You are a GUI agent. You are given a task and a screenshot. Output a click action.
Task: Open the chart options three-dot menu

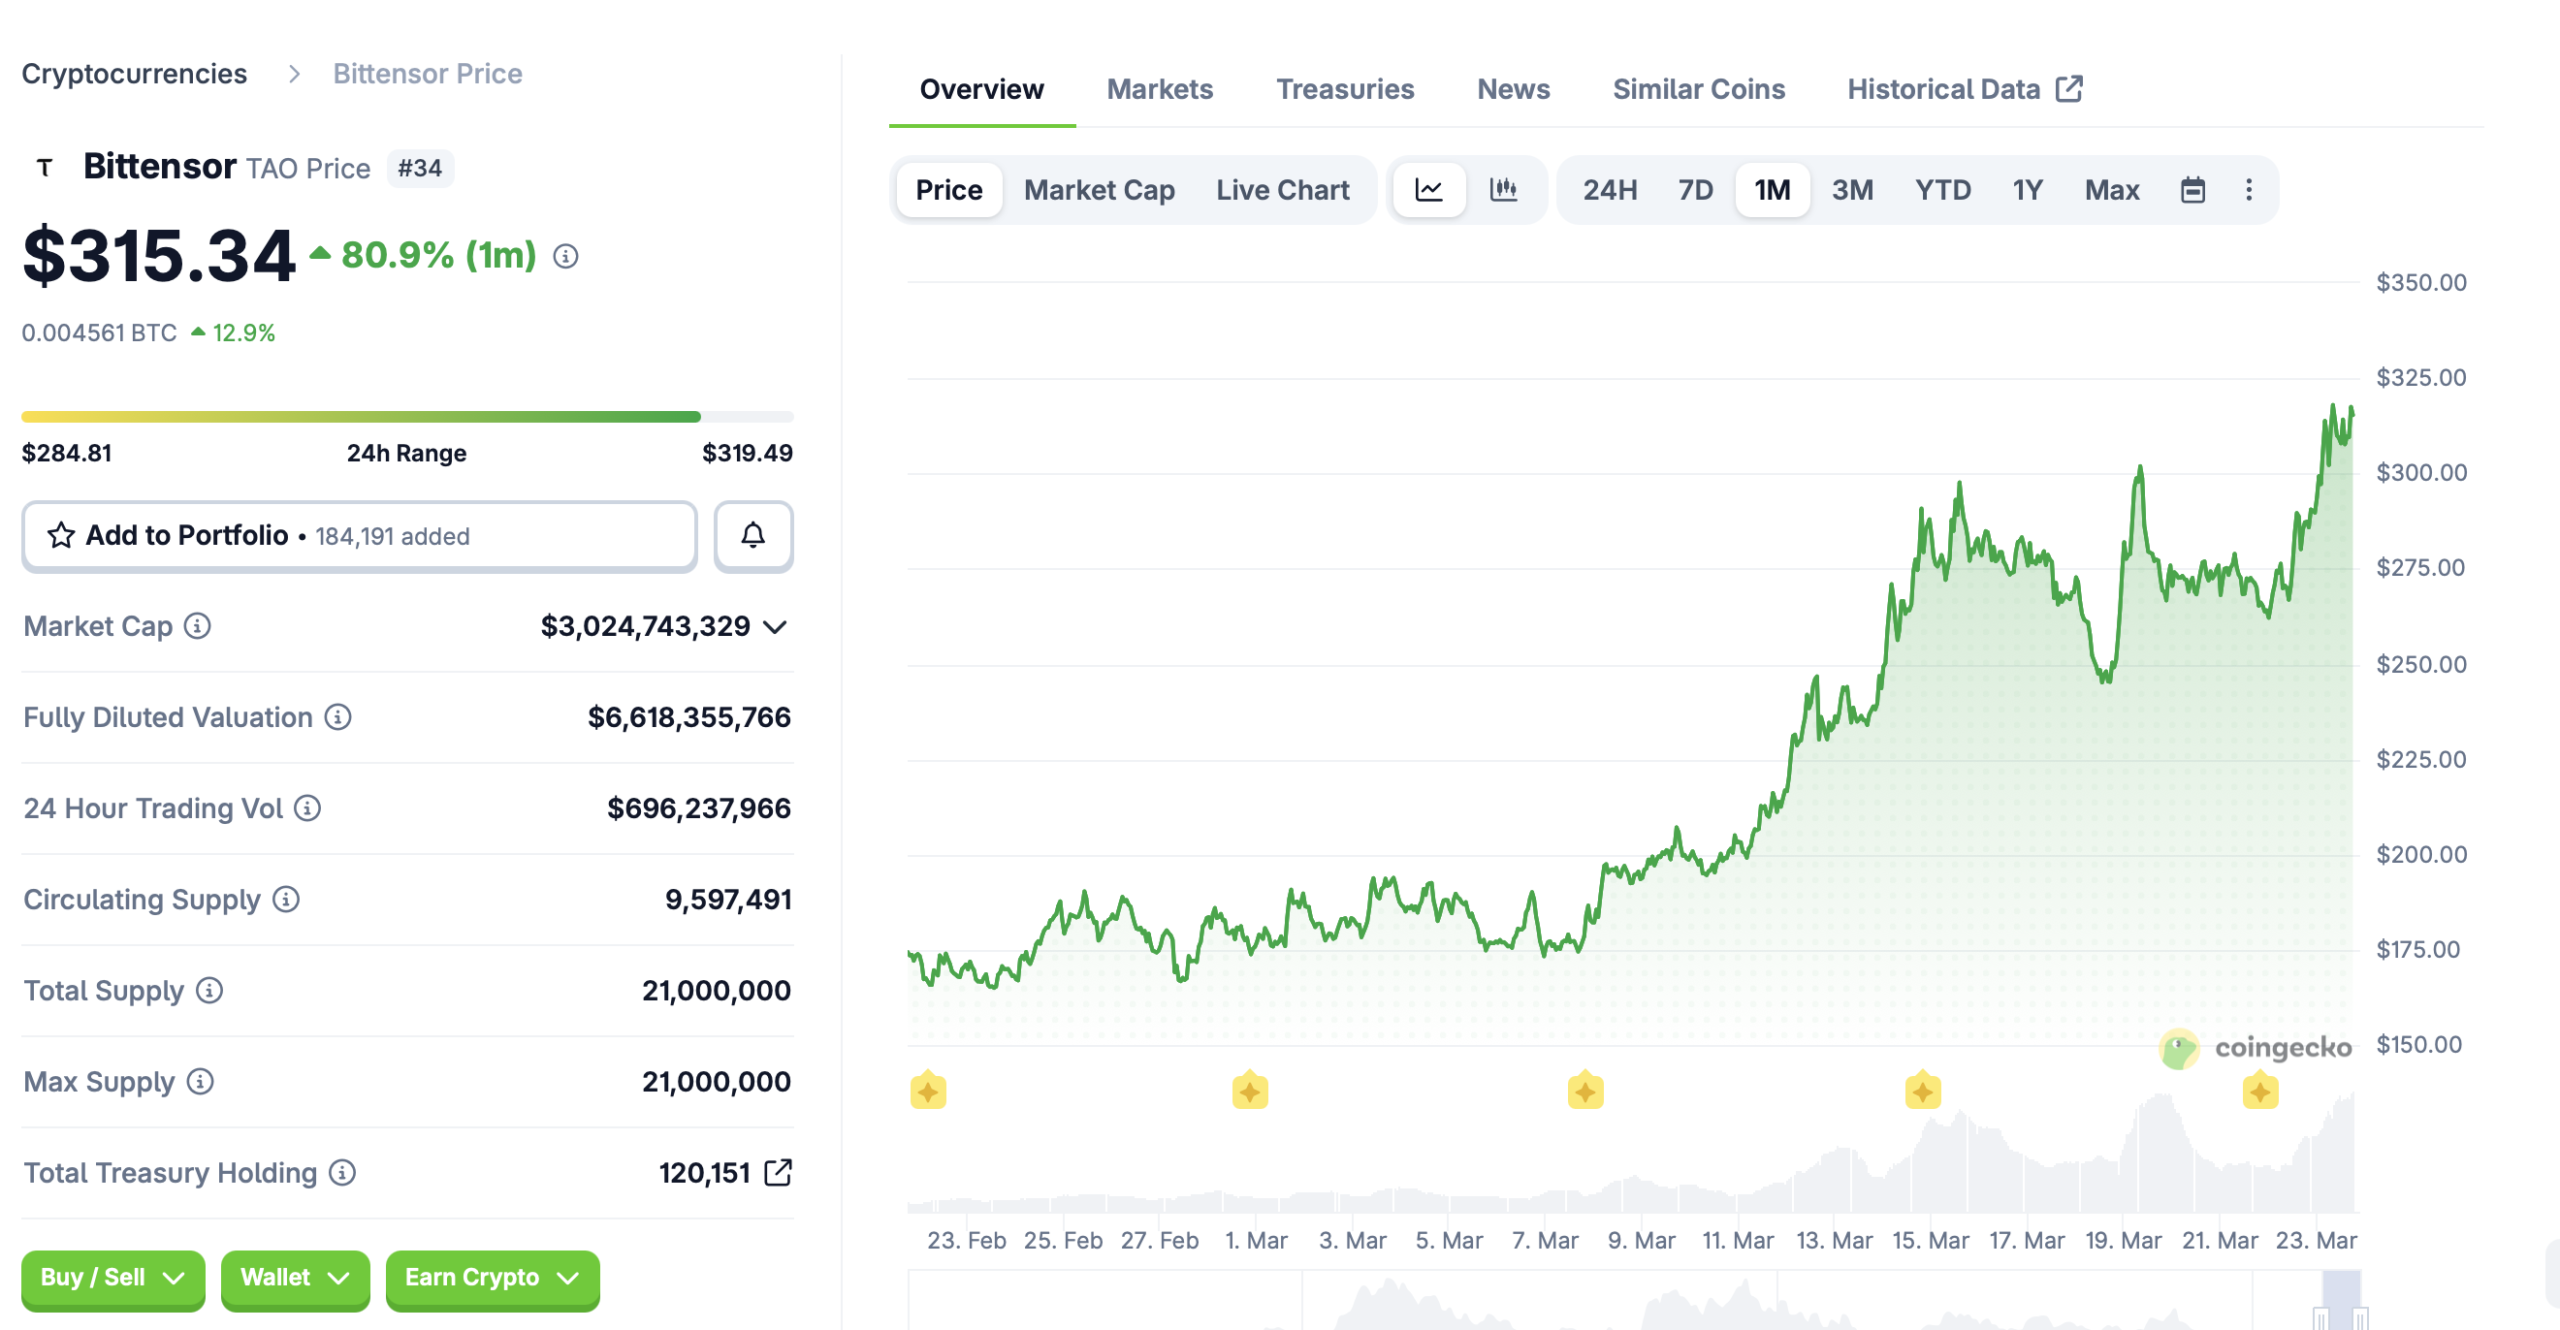pos(2248,189)
